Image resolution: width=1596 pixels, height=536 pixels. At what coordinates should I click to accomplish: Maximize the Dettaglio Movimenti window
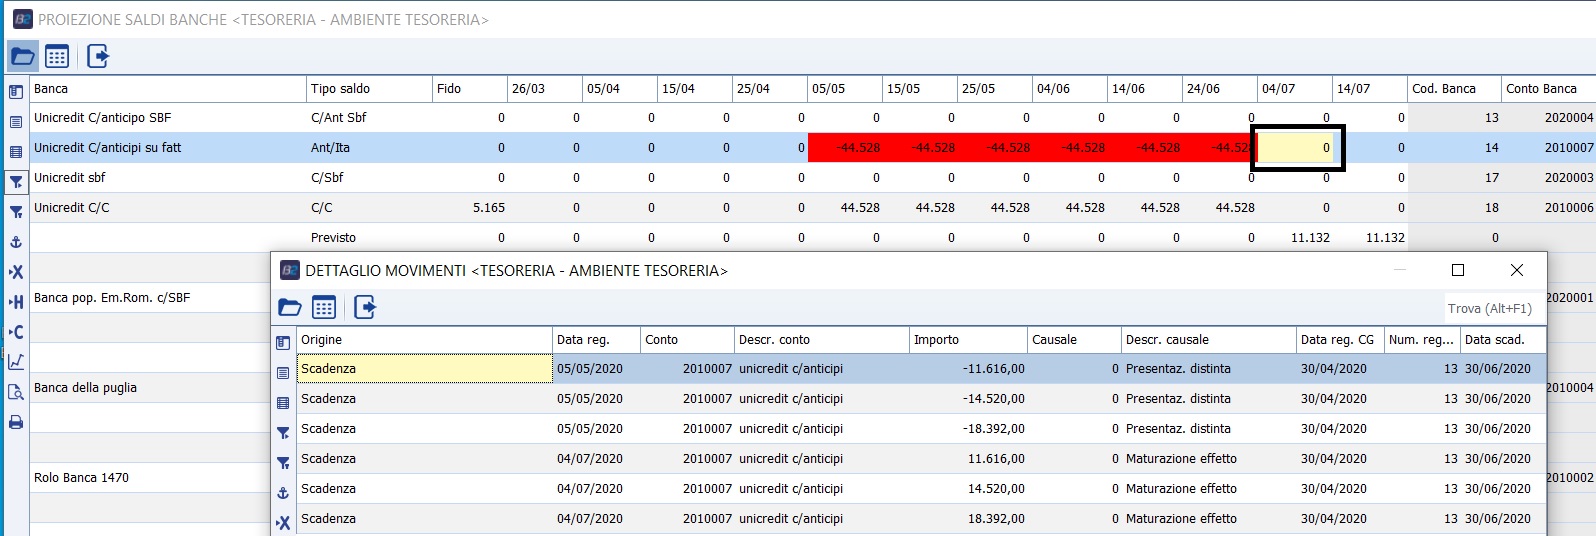pos(1457,270)
